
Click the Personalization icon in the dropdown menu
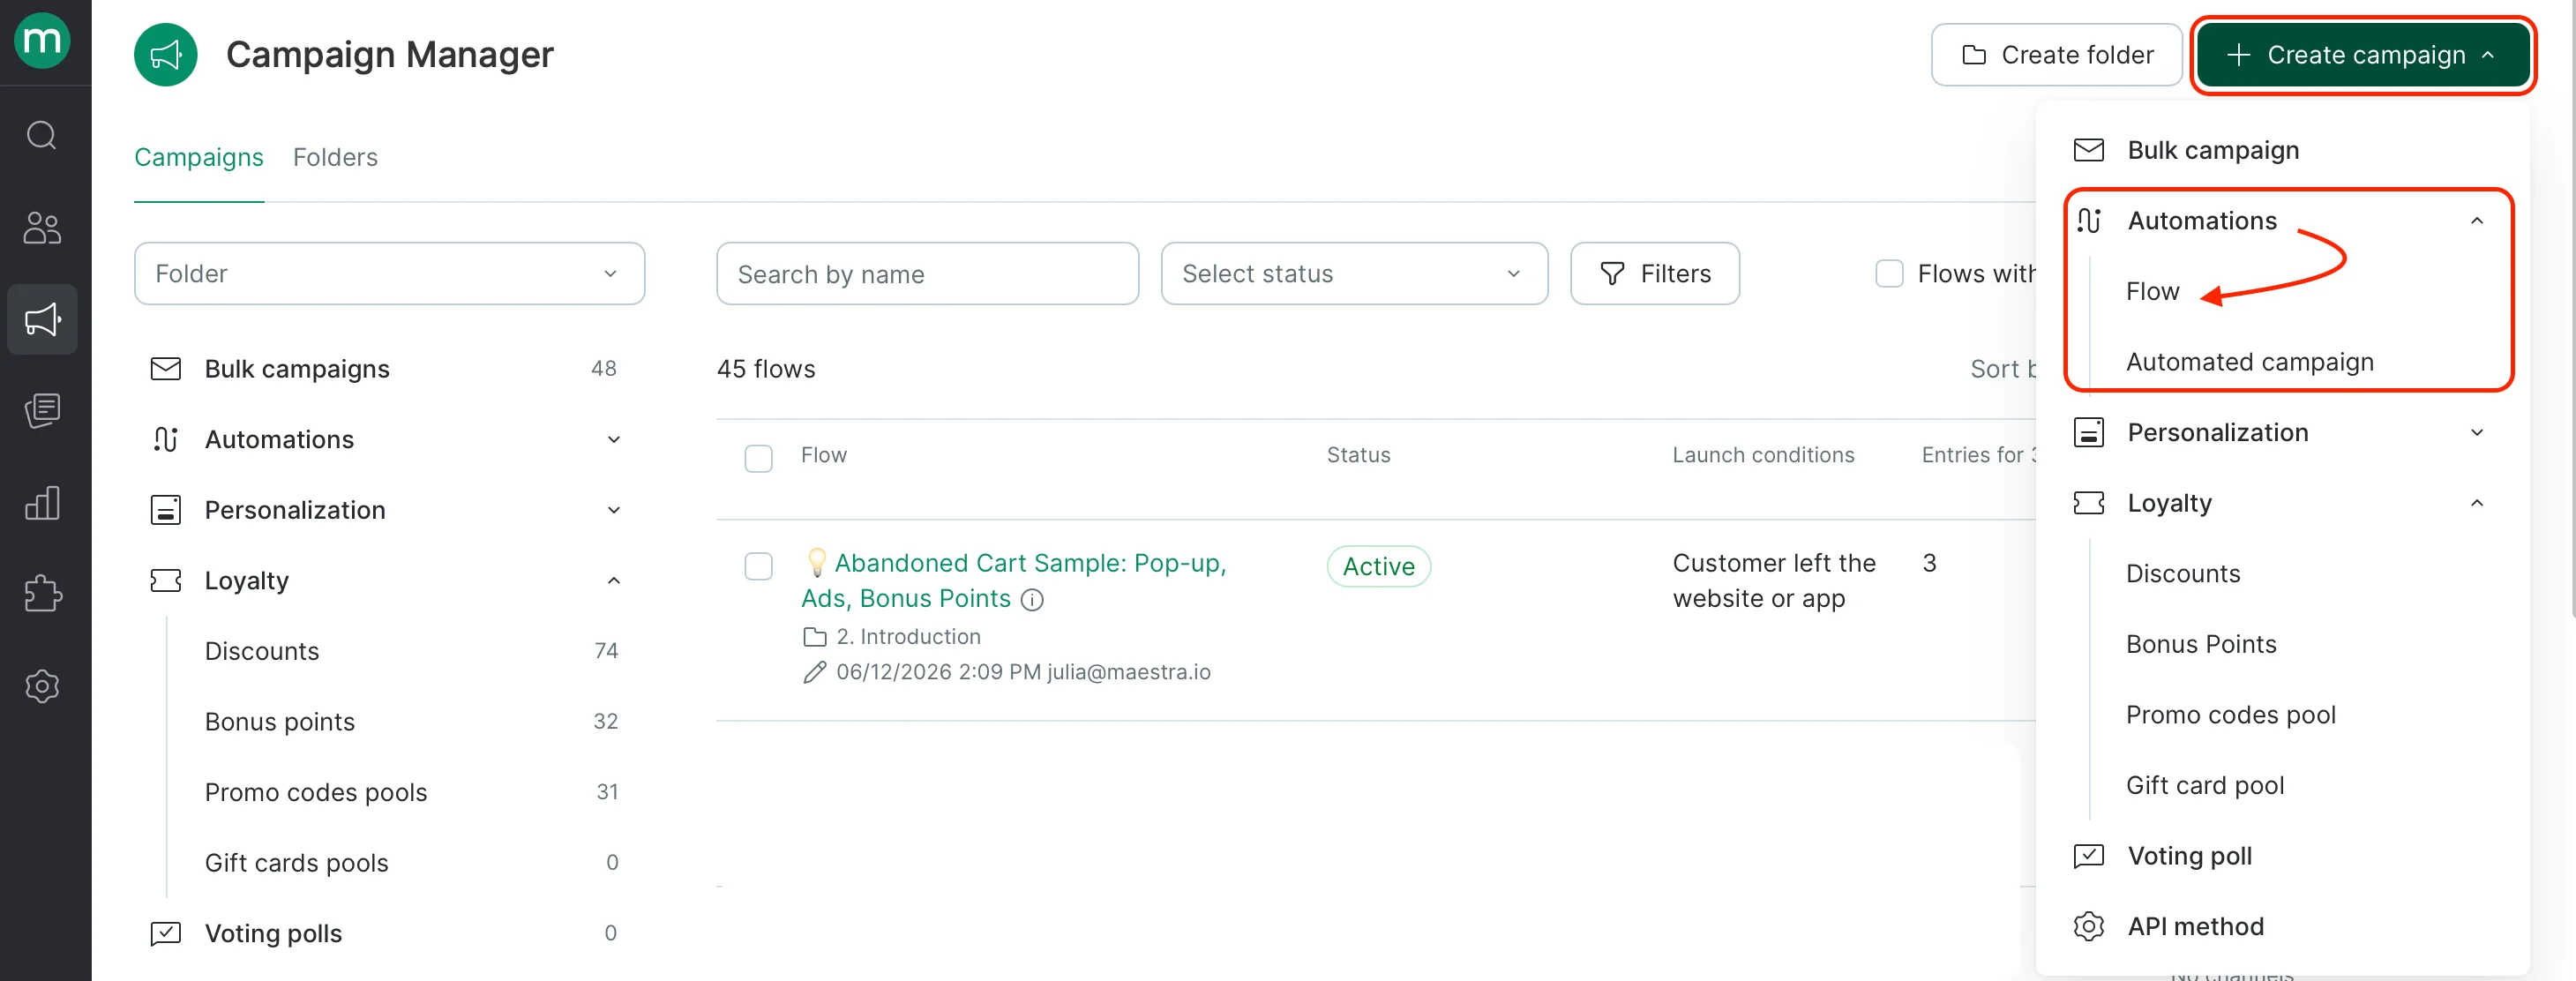tap(2089, 432)
